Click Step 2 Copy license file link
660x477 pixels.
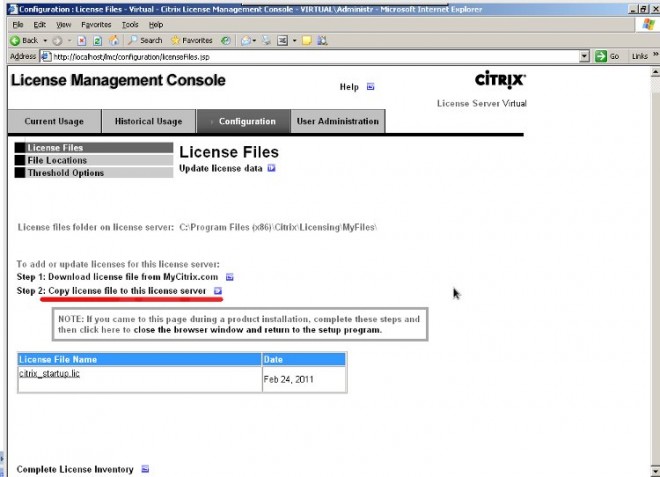(x=112, y=291)
